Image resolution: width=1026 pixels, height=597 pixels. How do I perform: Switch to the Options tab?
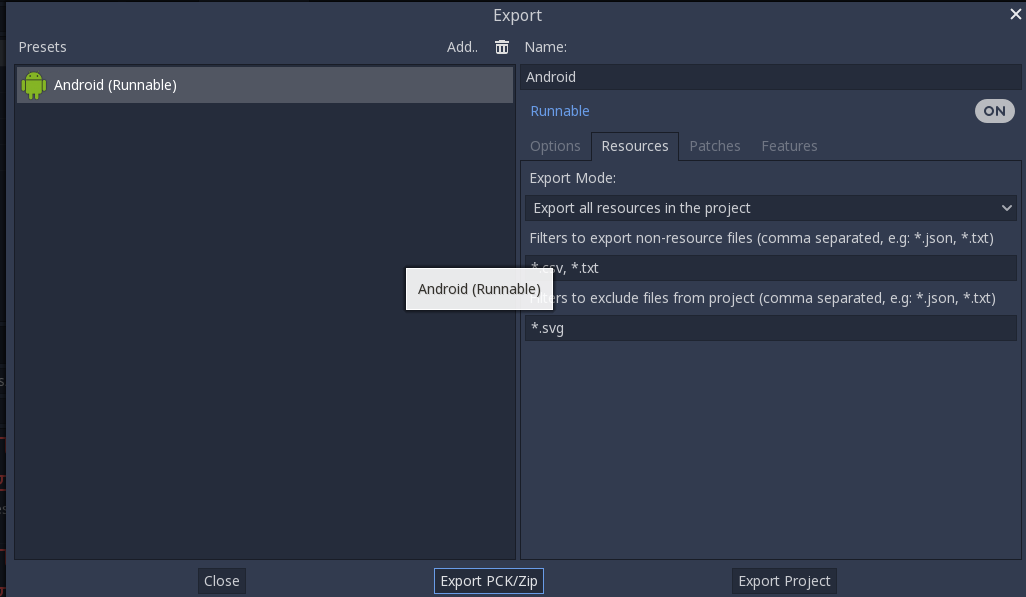pos(555,146)
